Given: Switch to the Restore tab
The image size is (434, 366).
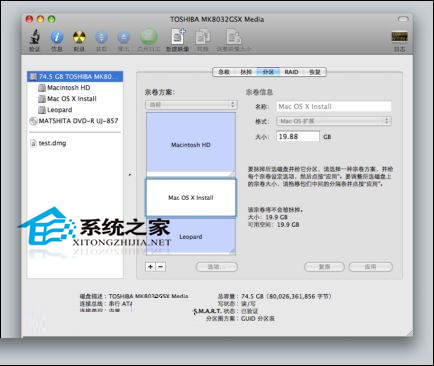Looking at the screenshot, I should pos(315,72).
